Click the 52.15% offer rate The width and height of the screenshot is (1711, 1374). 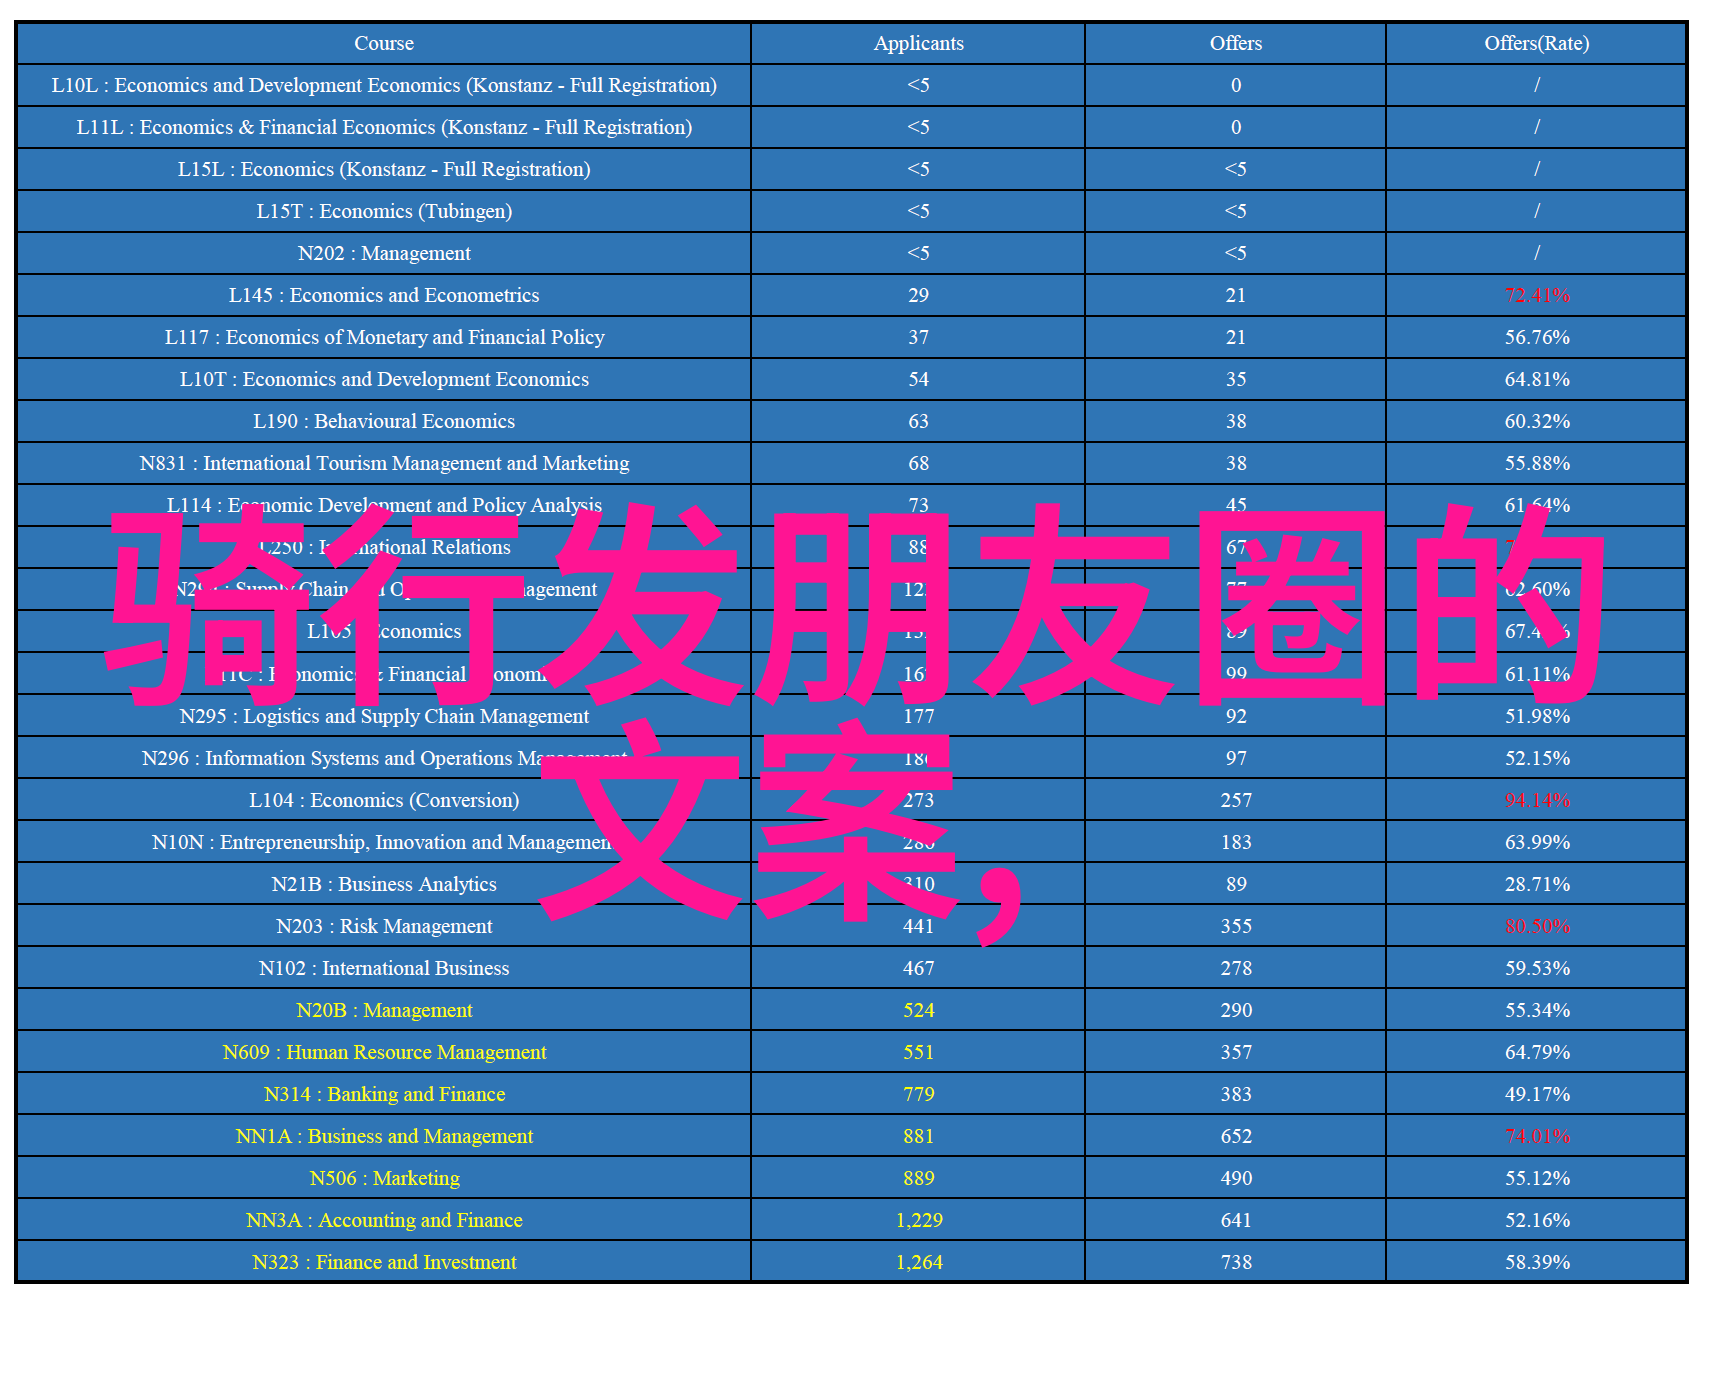pyautogui.click(x=1537, y=758)
